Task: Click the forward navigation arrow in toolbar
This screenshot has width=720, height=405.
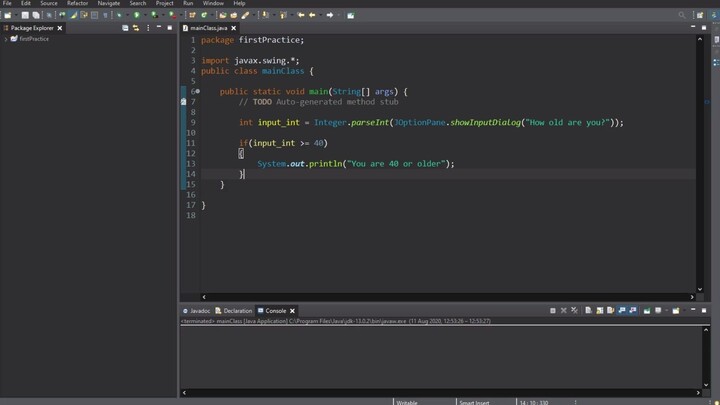Action: [330, 15]
